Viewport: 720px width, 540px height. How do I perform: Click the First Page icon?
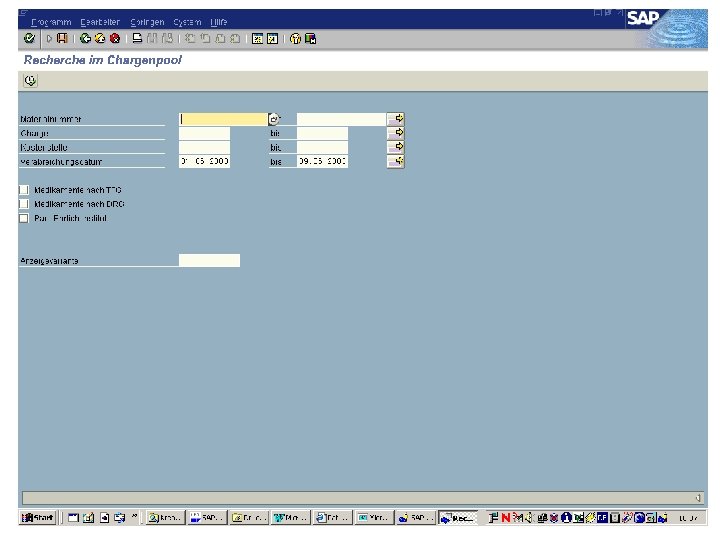coord(190,39)
